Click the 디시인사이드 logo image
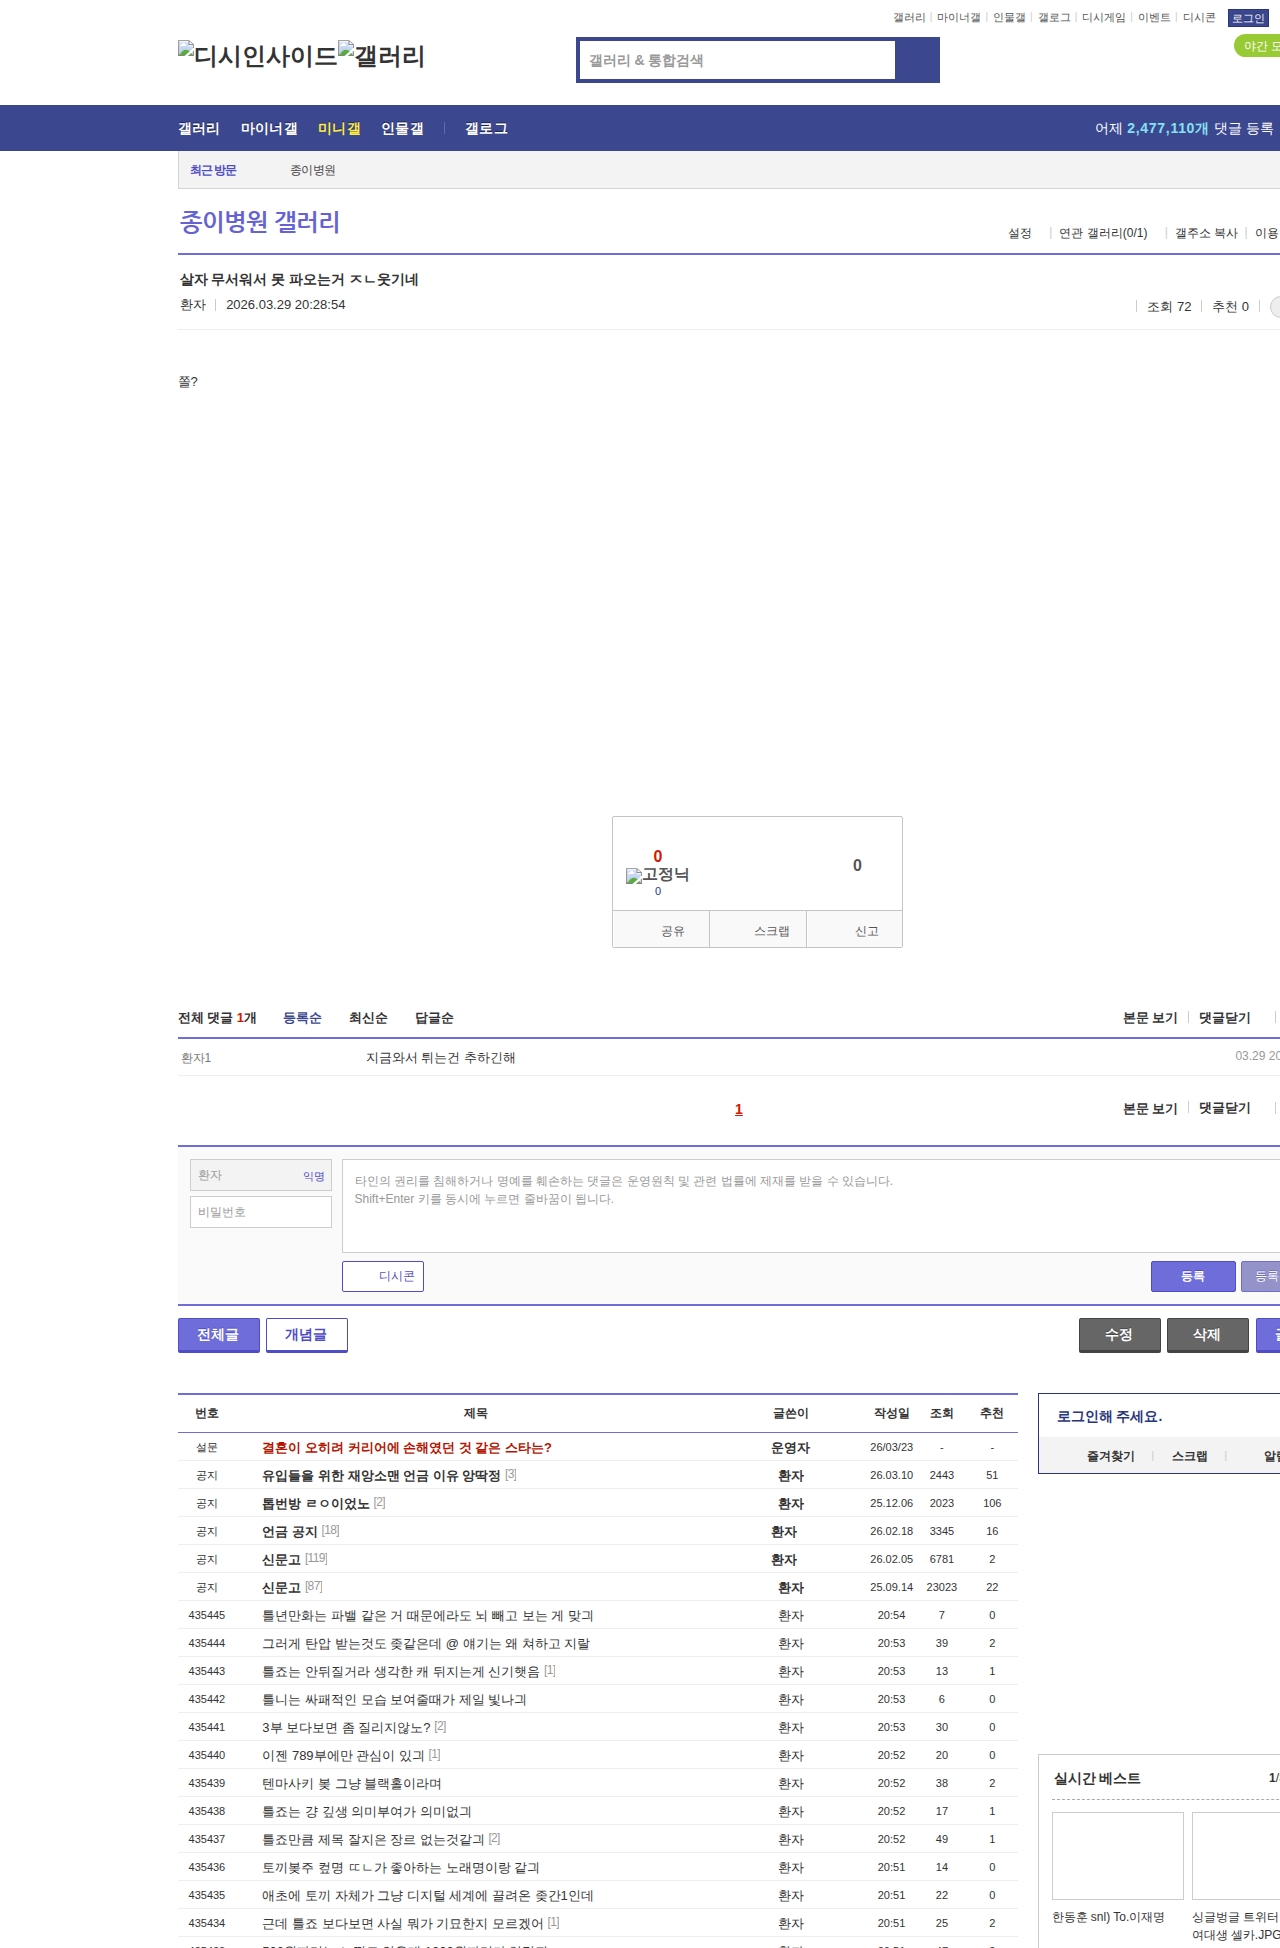 [x=257, y=56]
